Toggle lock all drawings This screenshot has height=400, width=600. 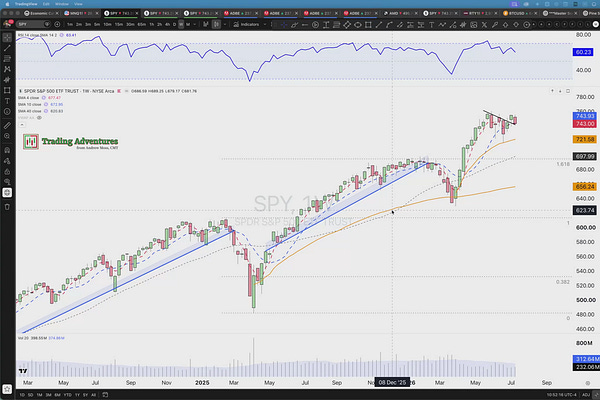click(x=7, y=171)
